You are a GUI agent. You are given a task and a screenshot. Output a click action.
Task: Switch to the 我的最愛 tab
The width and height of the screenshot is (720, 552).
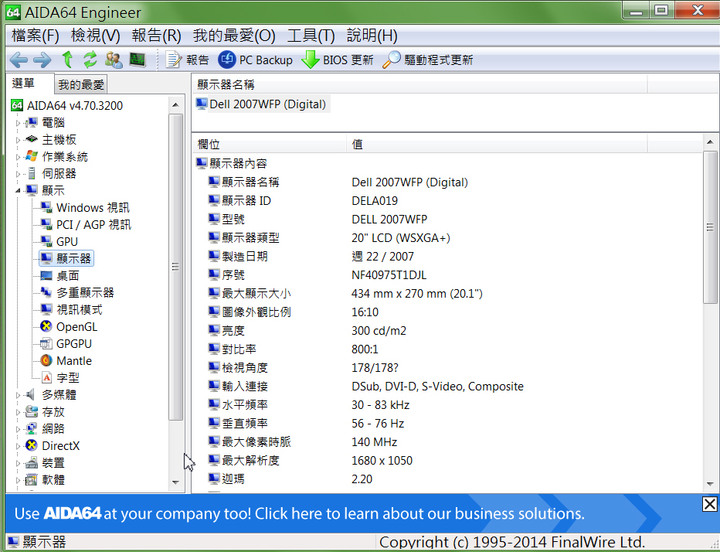pyautogui.click(x=81, y=84)
